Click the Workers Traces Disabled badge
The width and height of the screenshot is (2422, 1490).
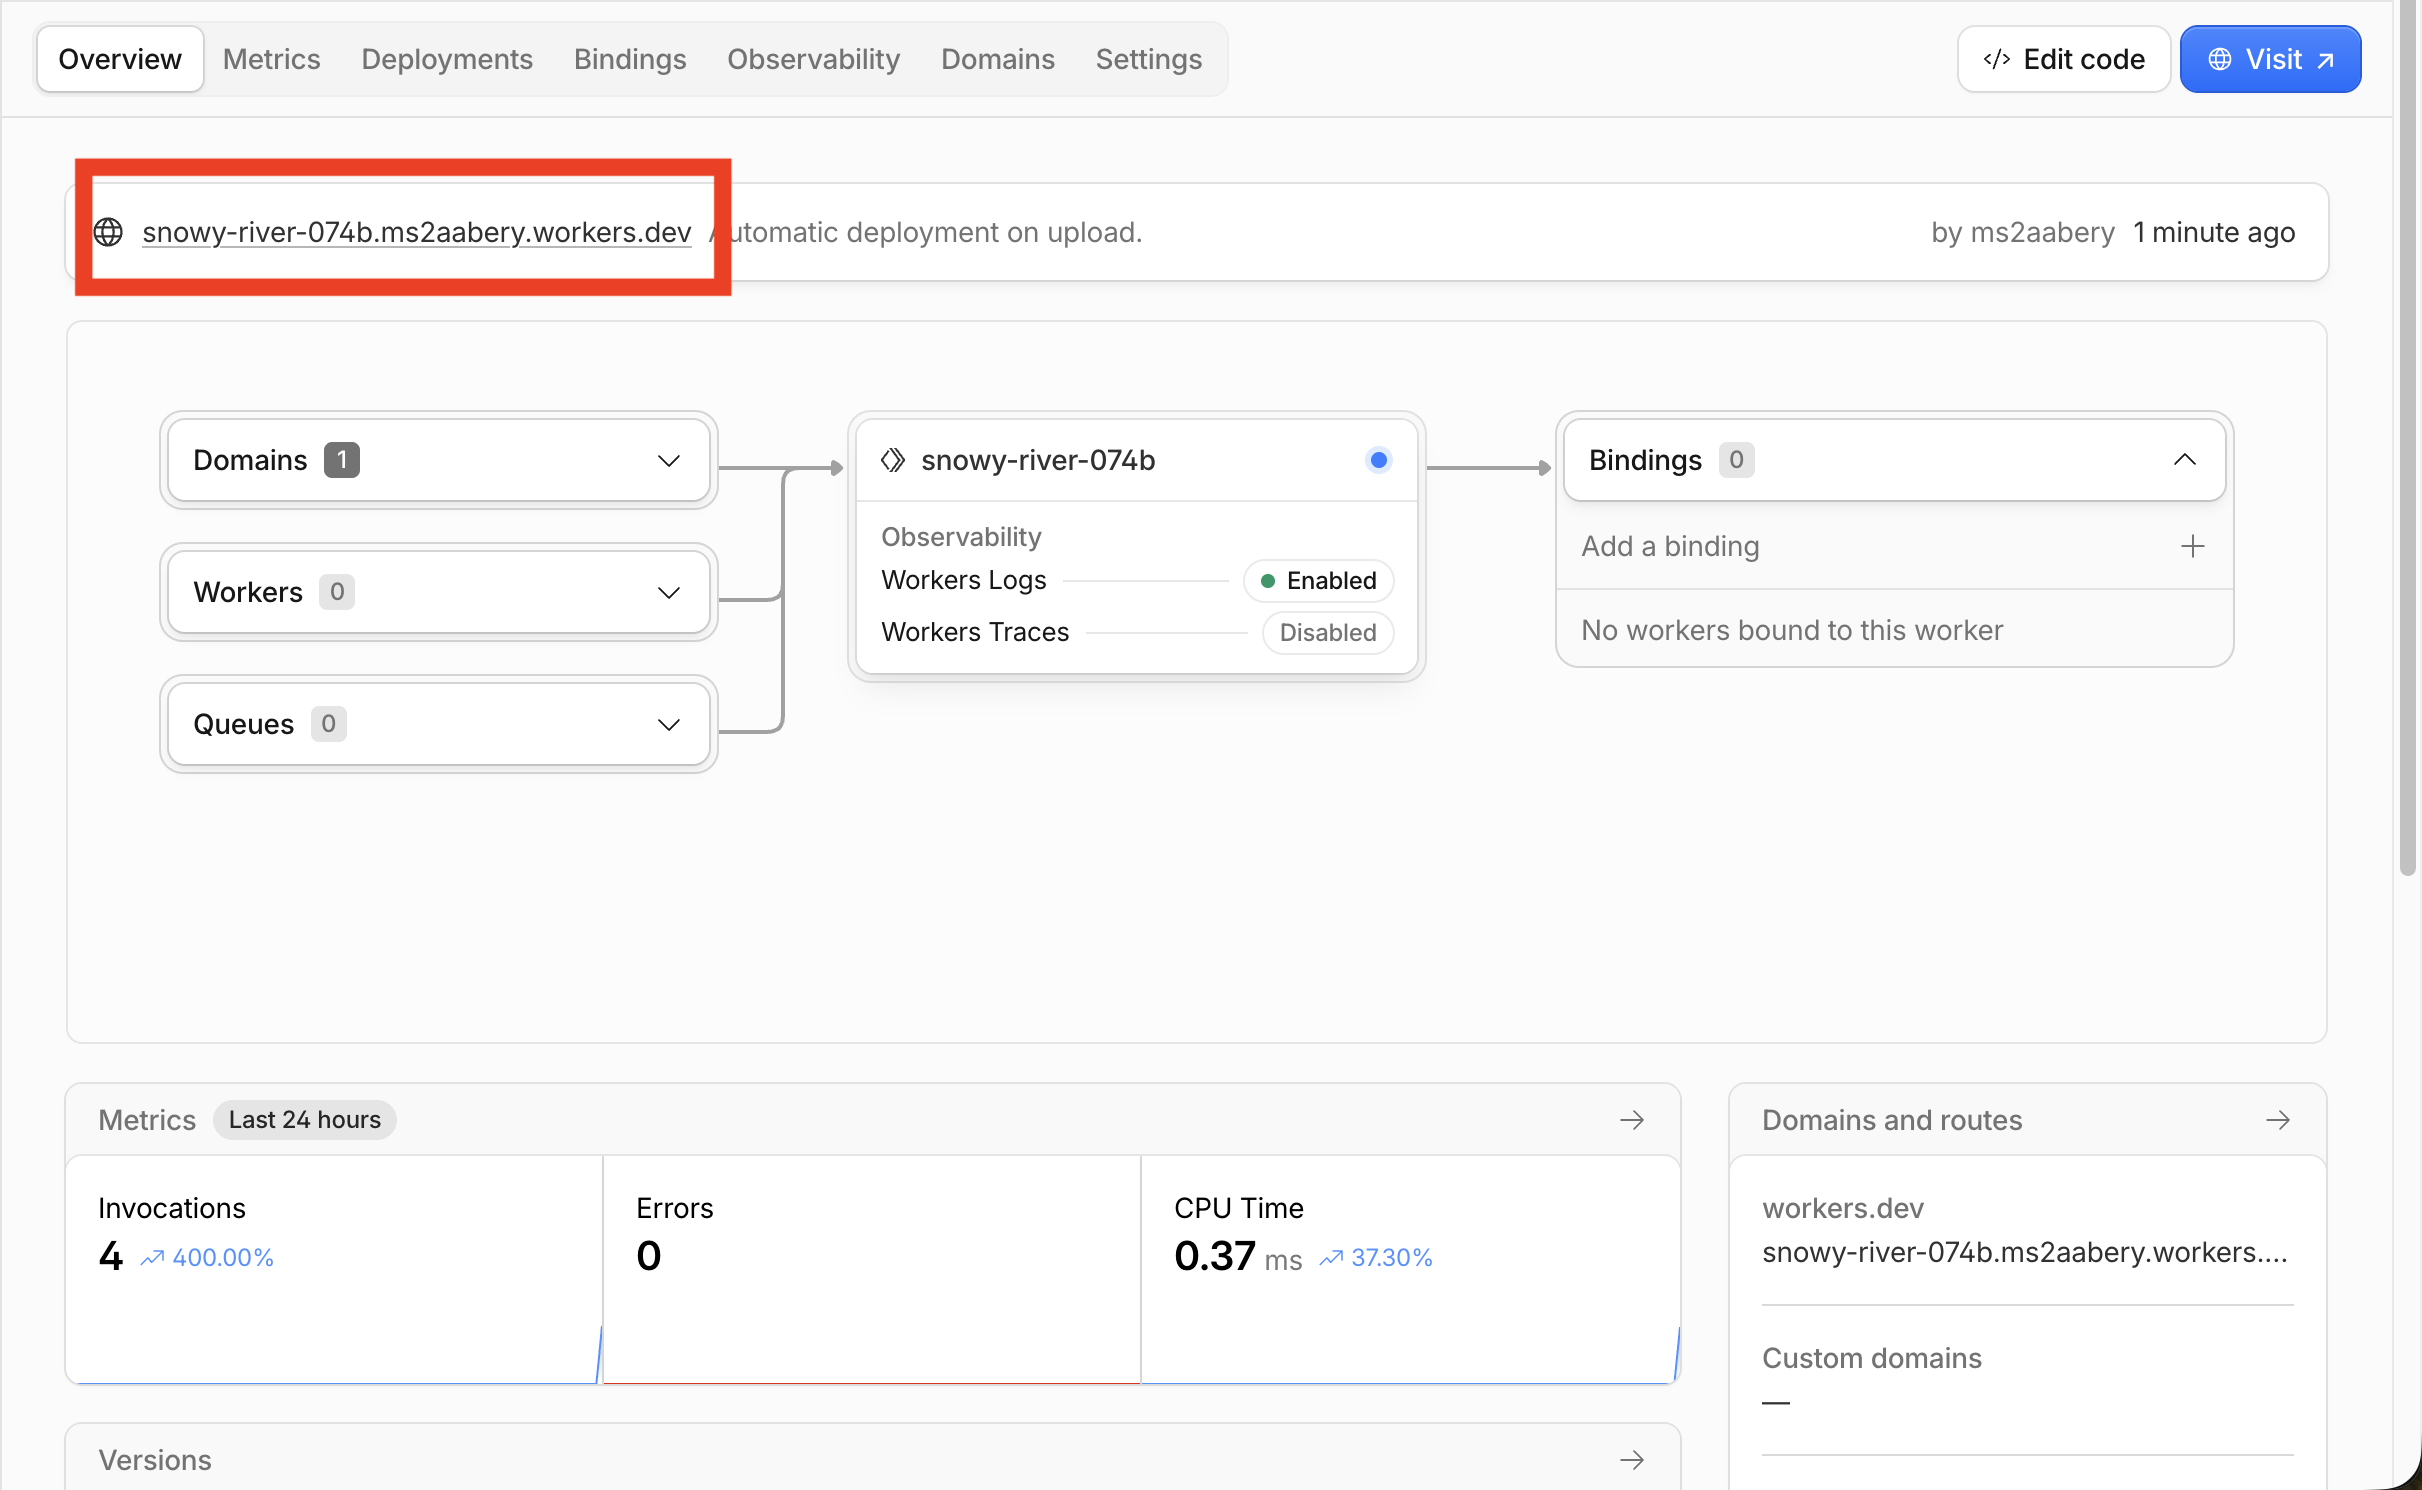[1328, 633]
